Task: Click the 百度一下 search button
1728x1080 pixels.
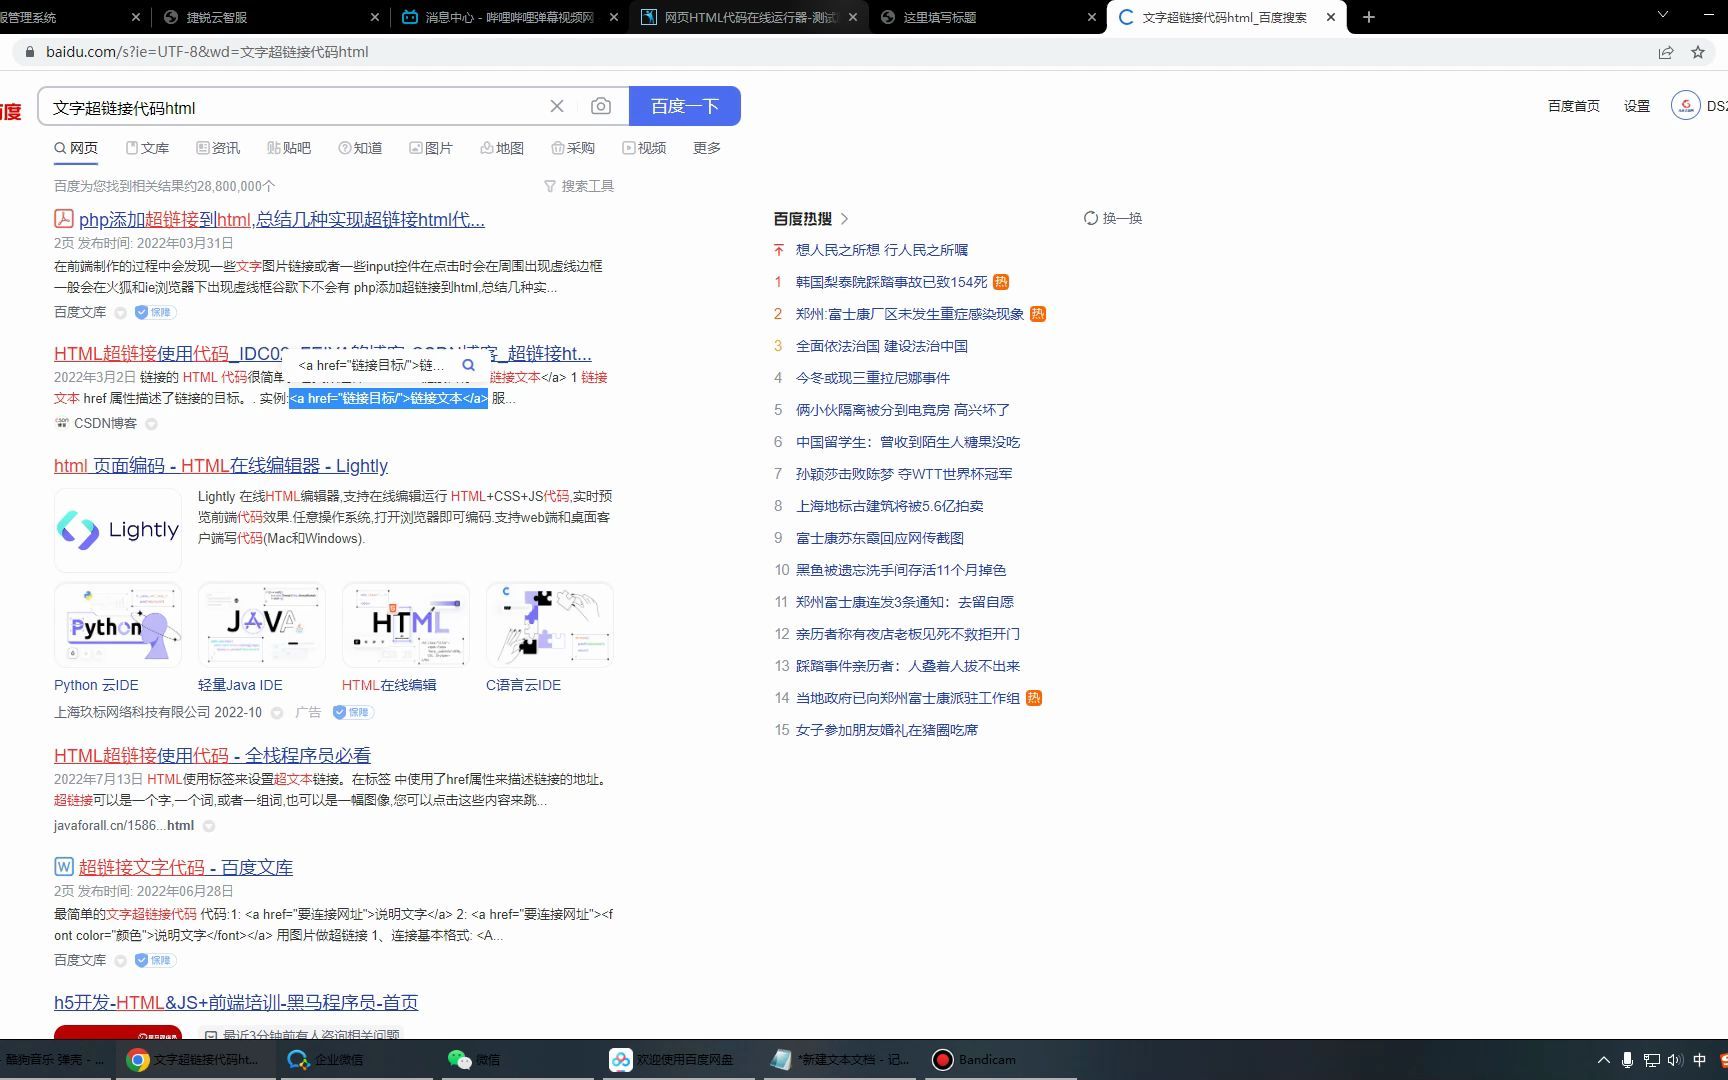Action: [x=685, y=106]
